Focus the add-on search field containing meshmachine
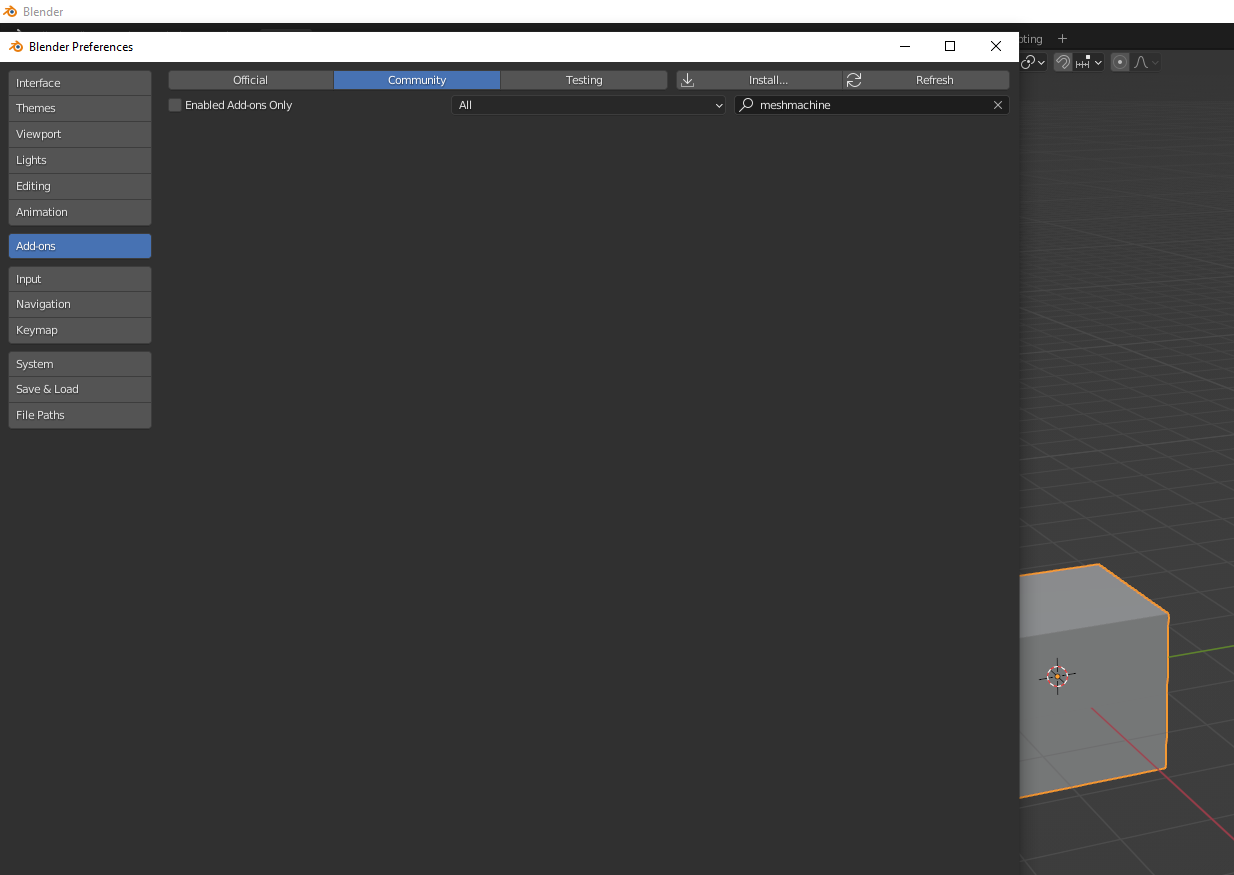The width and height of the screenshot is (1234, 875). tap(872, 105)
